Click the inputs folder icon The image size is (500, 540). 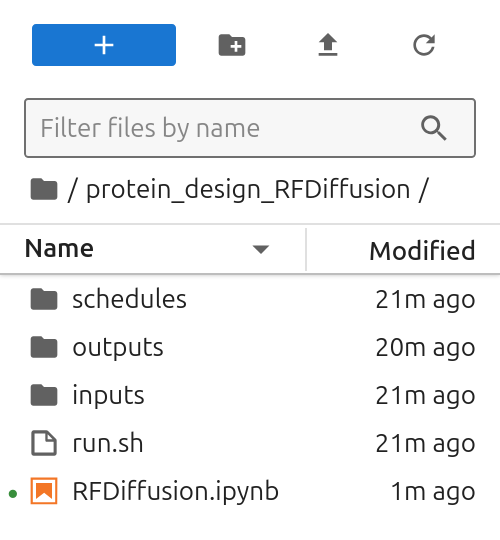[x=44, y=395]
